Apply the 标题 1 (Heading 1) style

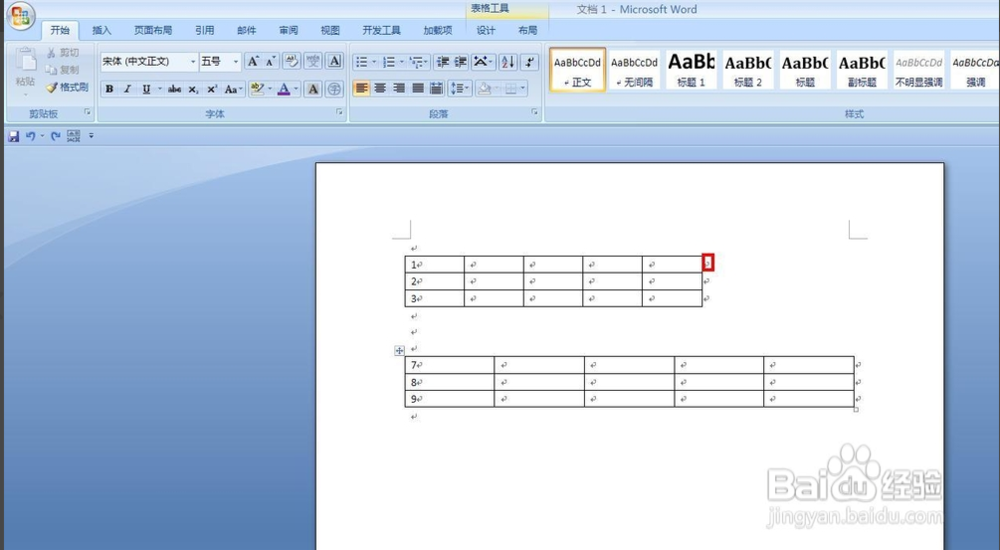click(691, 70)
